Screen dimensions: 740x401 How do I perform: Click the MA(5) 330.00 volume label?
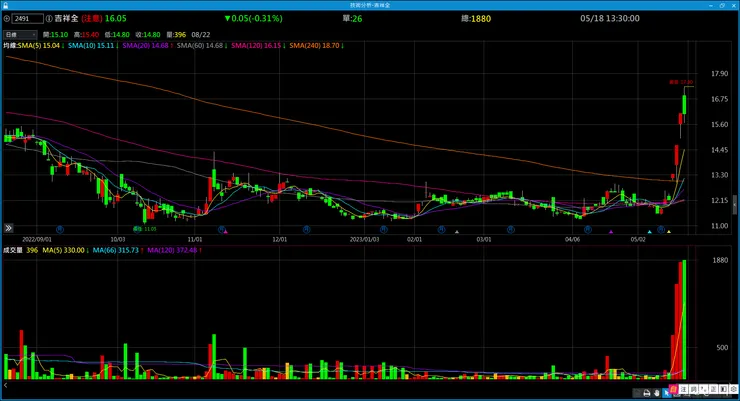[x=66, y=251]
